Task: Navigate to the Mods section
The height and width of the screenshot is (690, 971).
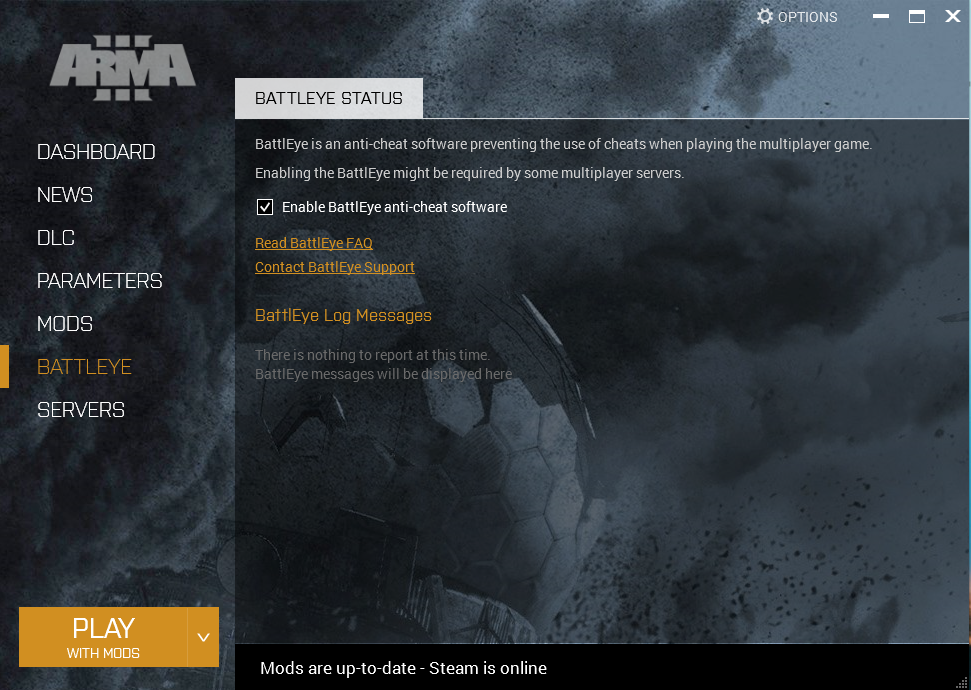Action: (65, 324)
